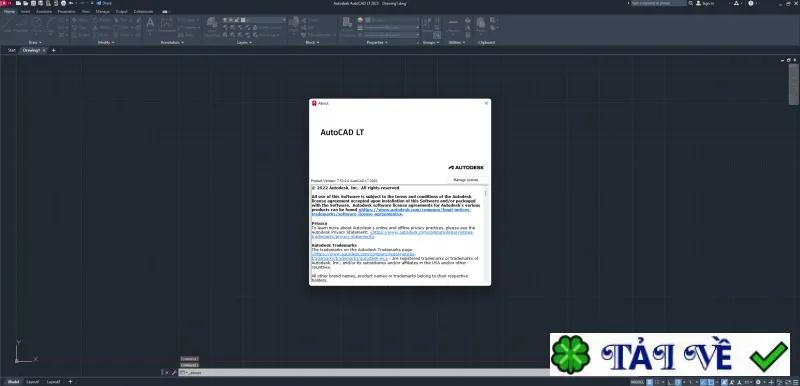Toggle object snap tracking in status bar

[704, 382]
